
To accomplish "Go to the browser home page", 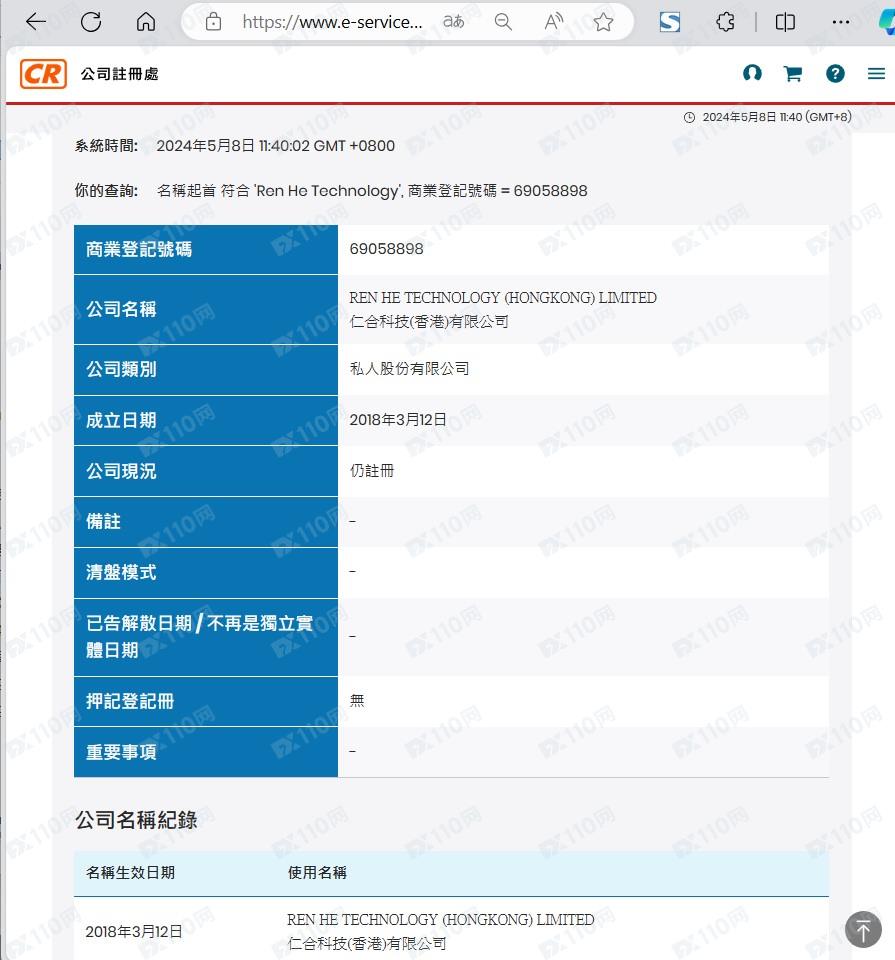I will point(146,22).
